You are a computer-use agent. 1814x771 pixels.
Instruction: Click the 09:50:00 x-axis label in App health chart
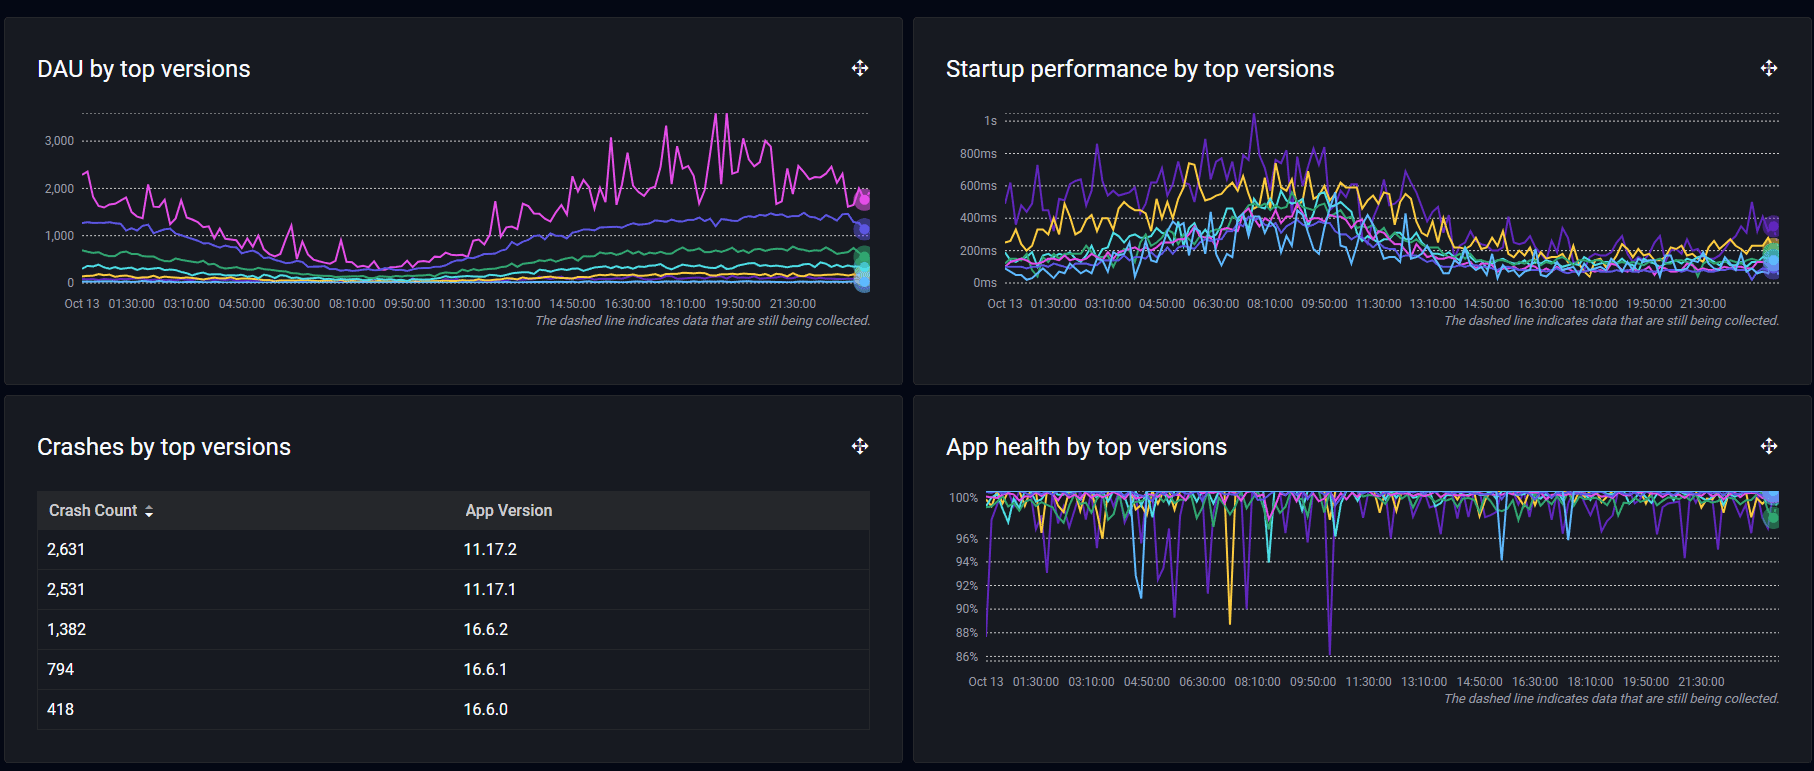click(1313, 682)
